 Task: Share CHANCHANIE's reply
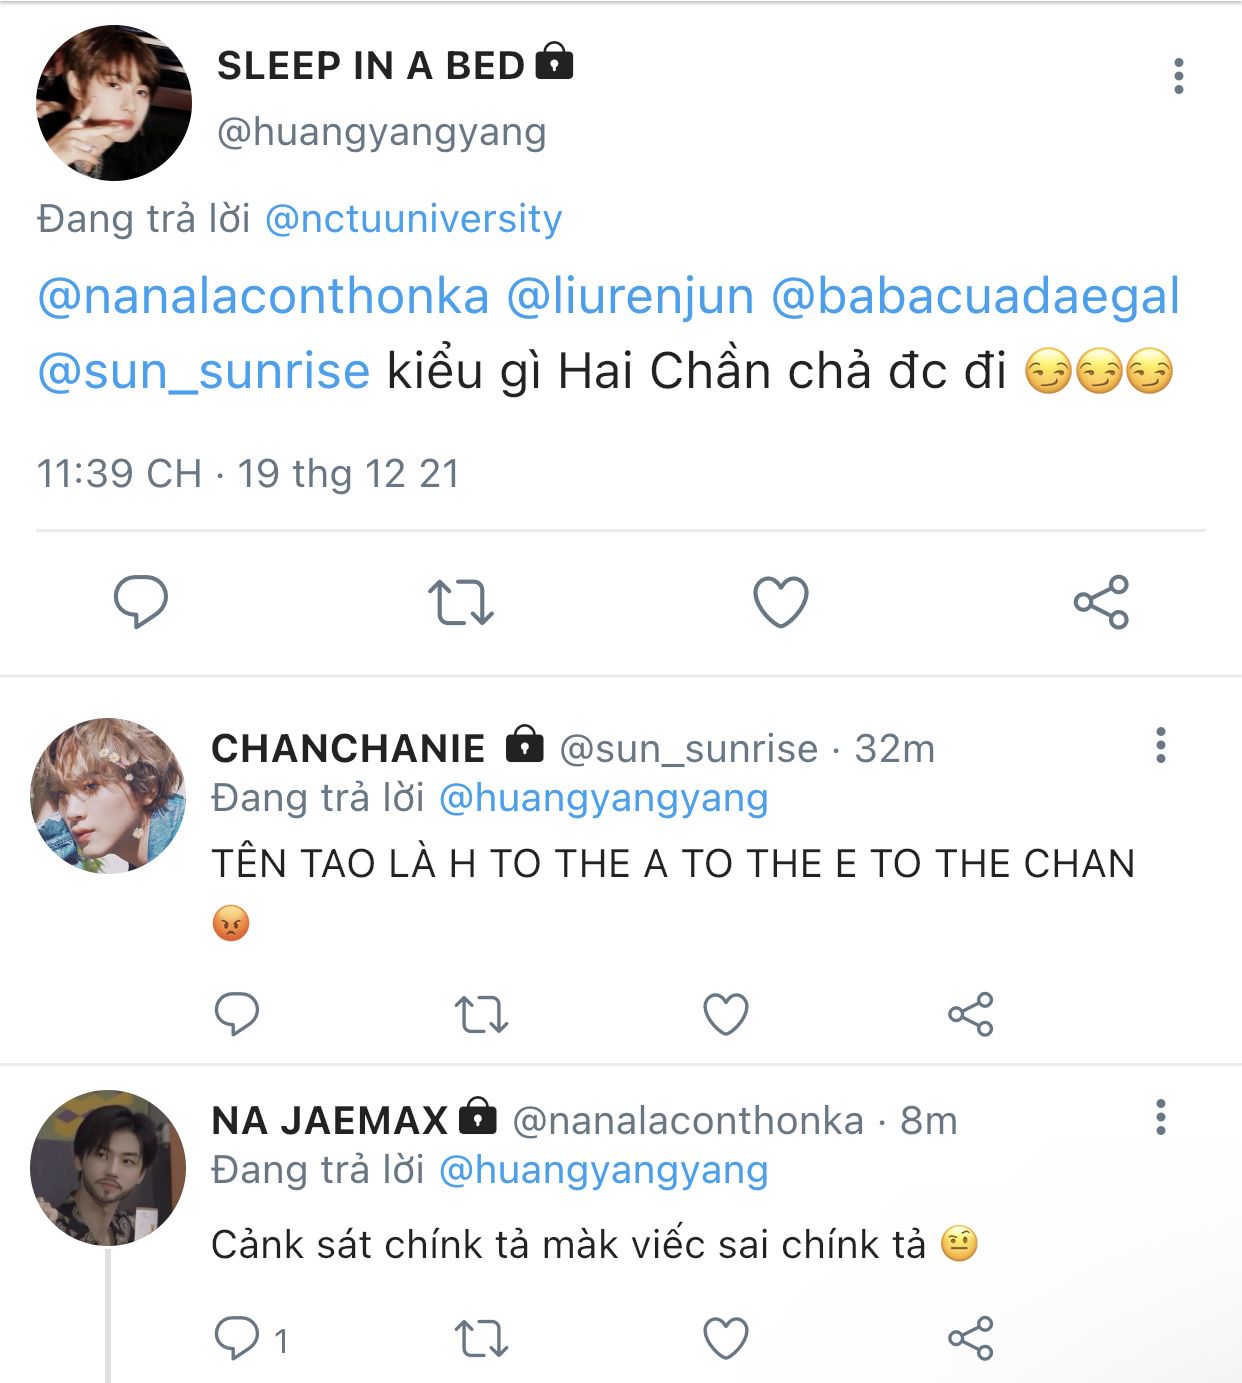(970, 1014)
